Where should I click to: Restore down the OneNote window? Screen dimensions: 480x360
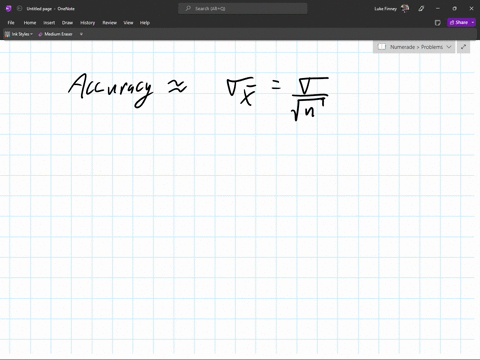tap(454, 9)
